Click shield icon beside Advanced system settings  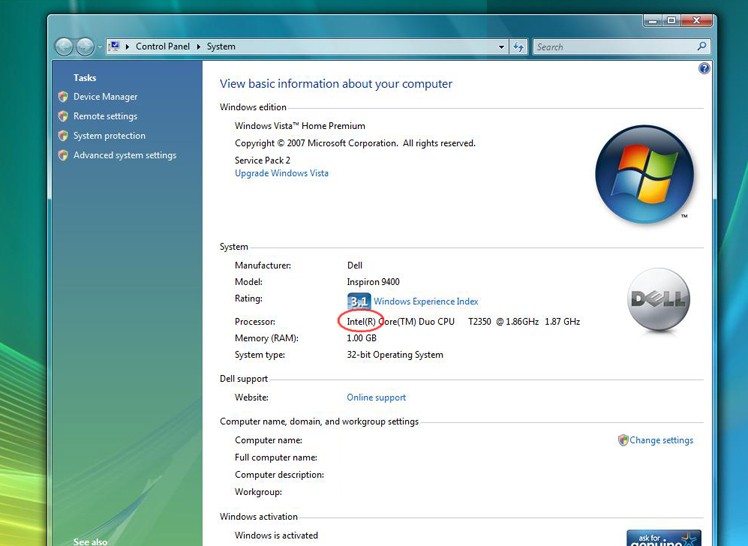click(x=63, y=155)
